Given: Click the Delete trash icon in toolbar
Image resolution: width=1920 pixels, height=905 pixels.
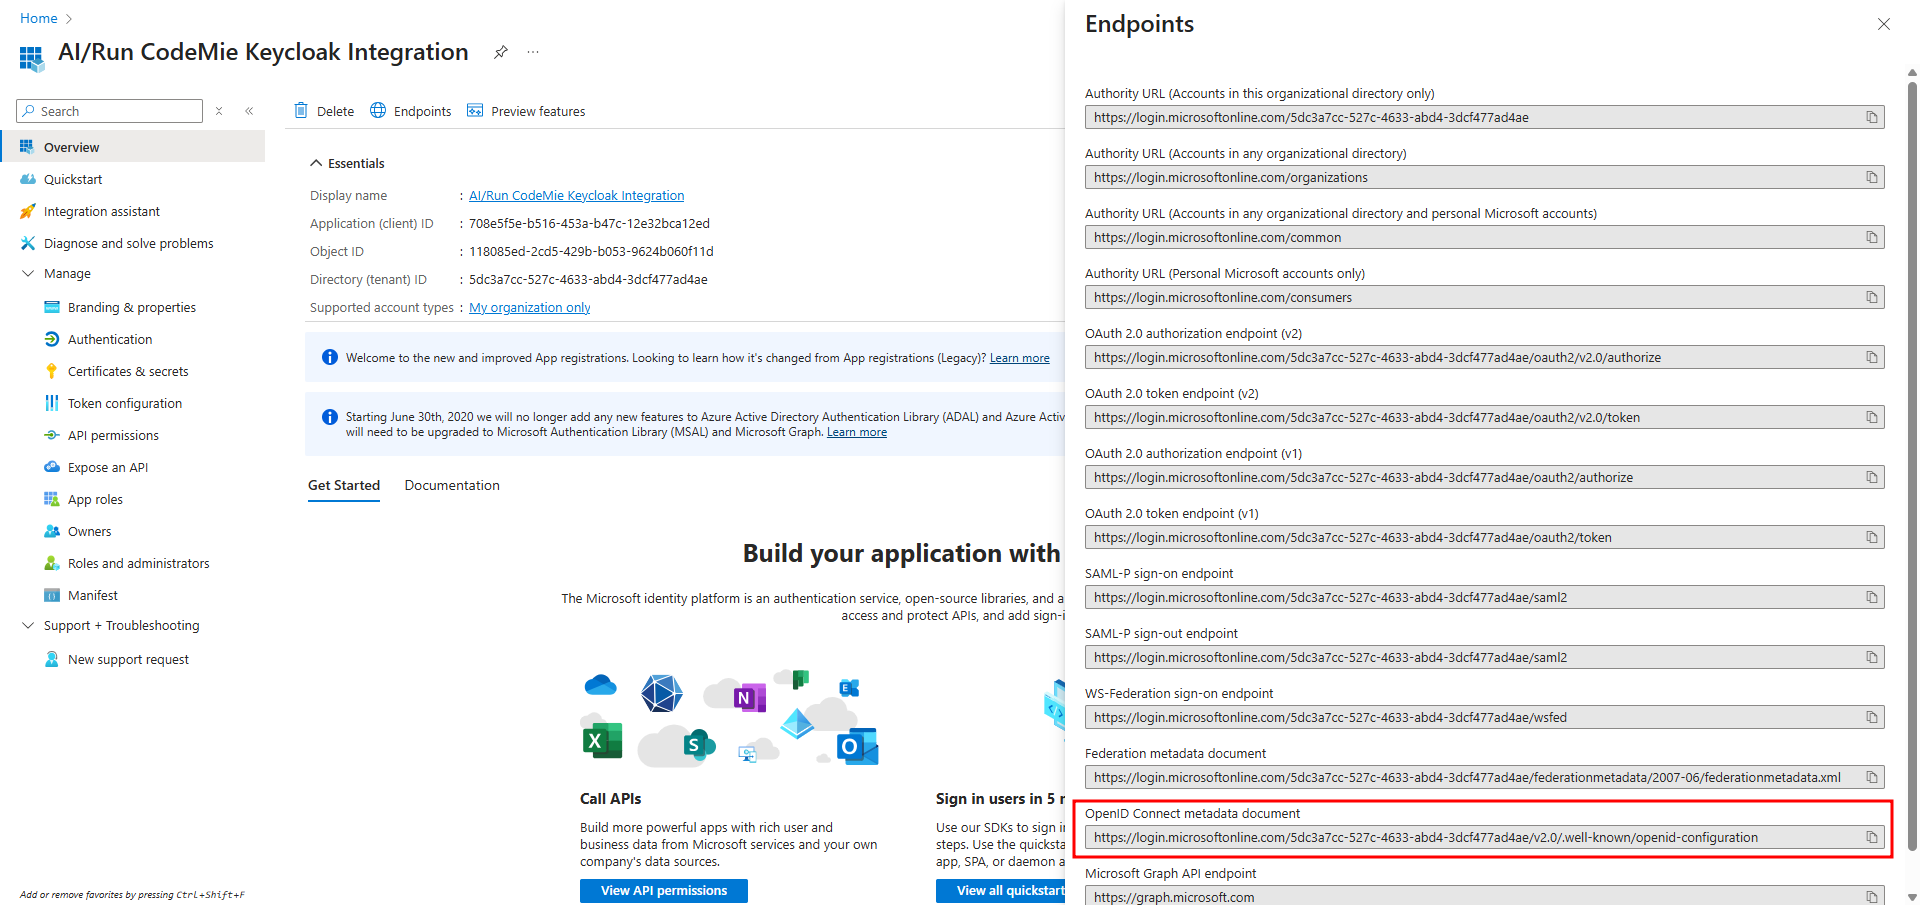Looking at the screenshot, I should coord(301,111).
